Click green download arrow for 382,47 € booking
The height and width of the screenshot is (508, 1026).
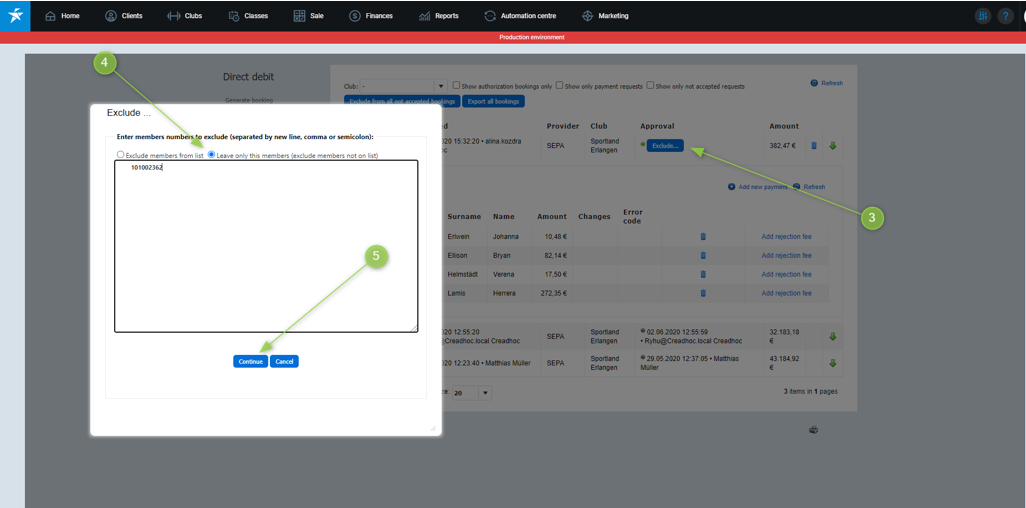pos(833,146)
